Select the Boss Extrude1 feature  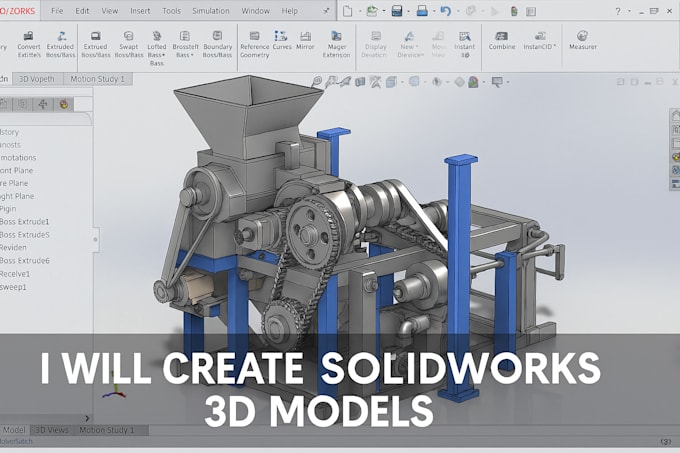click(25, 222)
